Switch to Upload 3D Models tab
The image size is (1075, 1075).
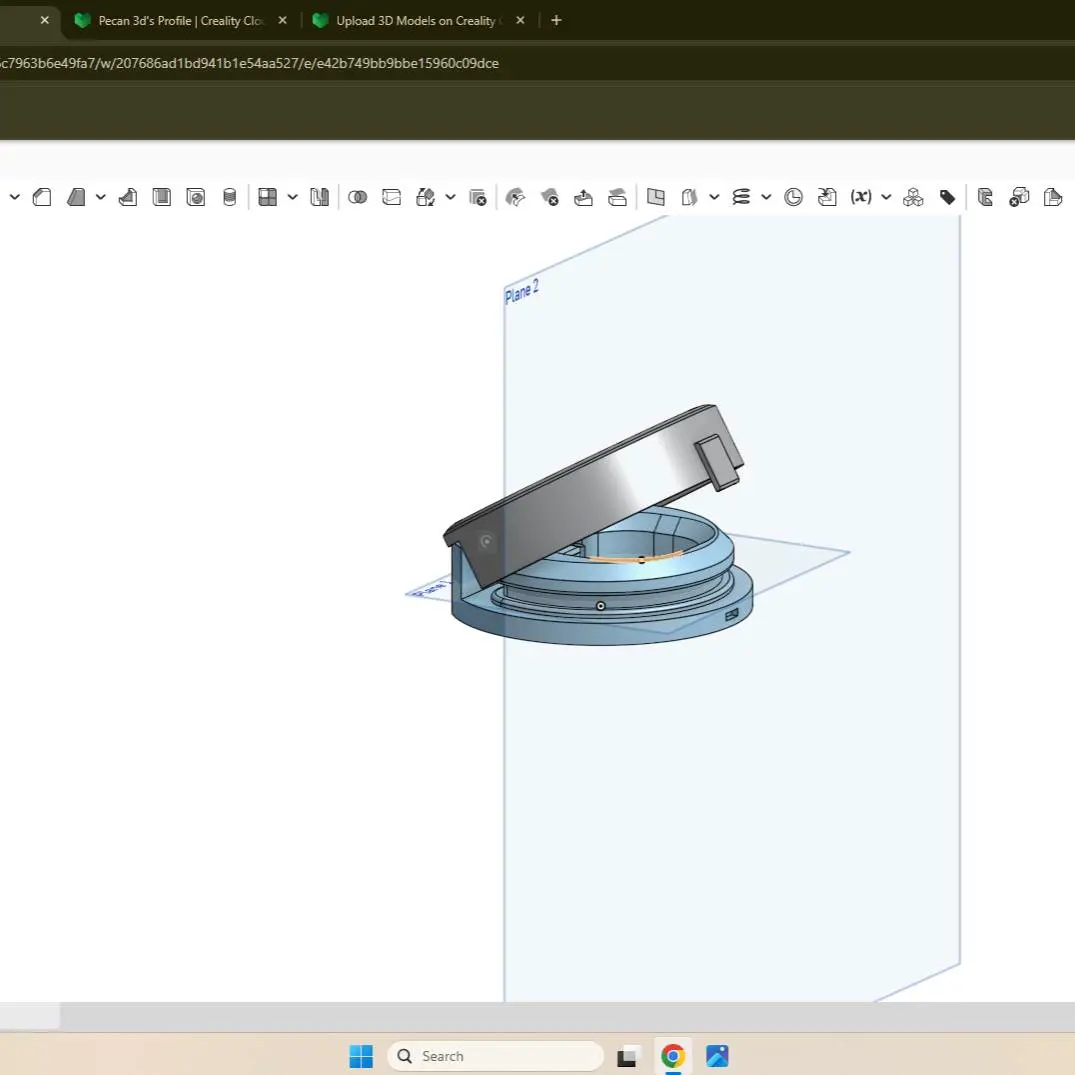[416, 20]
